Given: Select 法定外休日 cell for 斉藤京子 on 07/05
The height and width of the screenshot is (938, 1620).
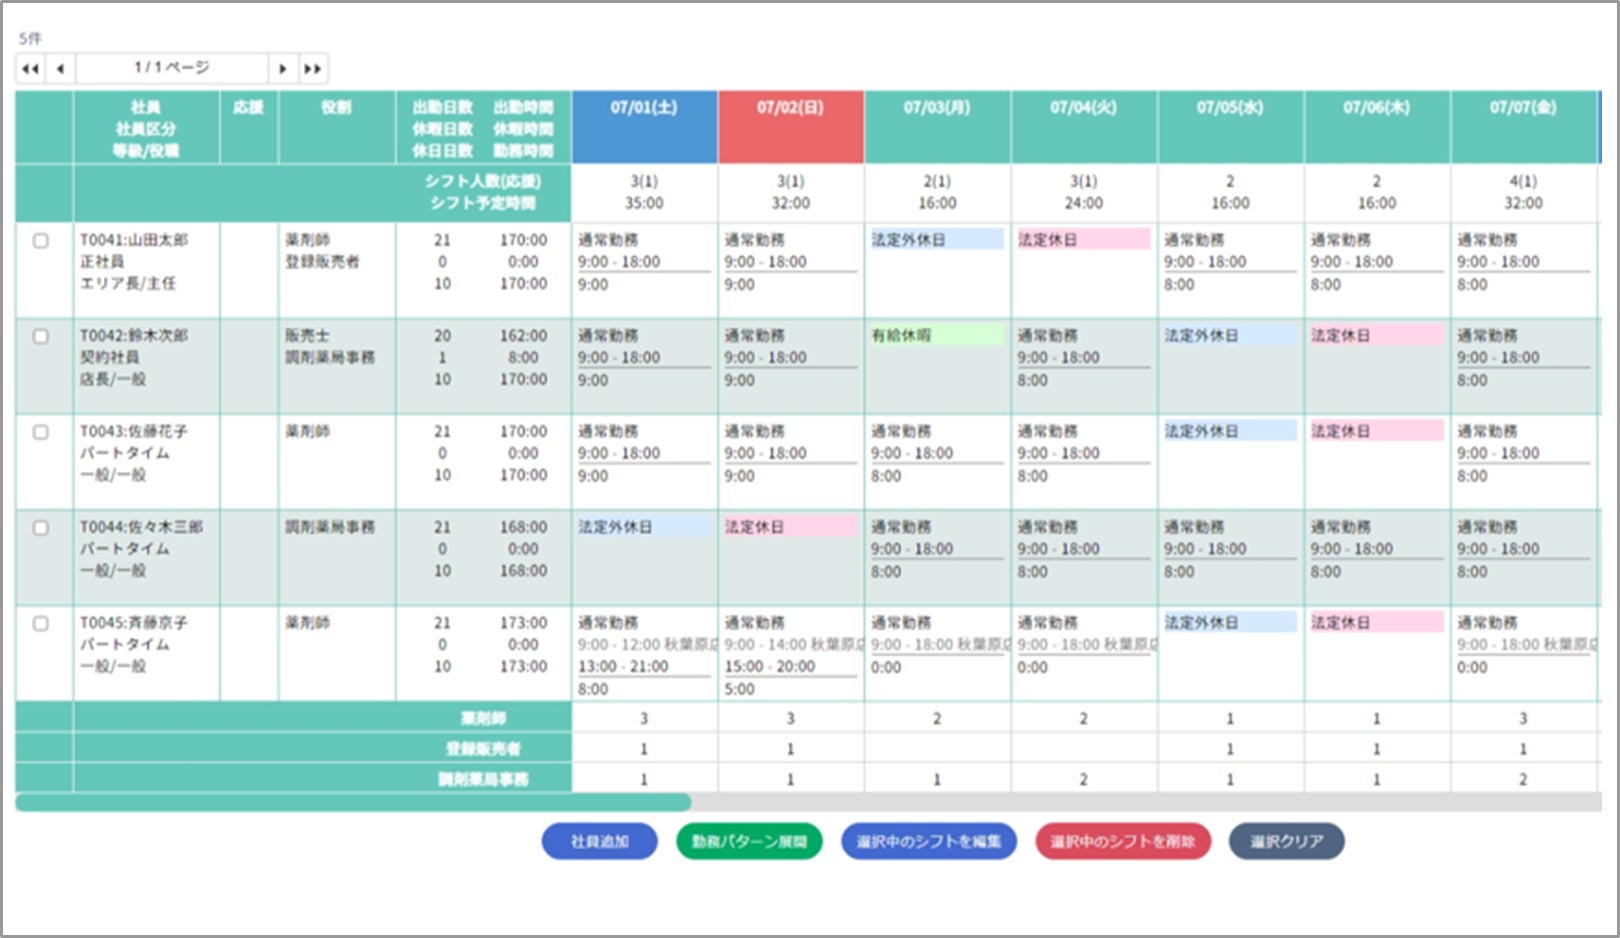Looking at the screenshot, I should click(1230, 623).
